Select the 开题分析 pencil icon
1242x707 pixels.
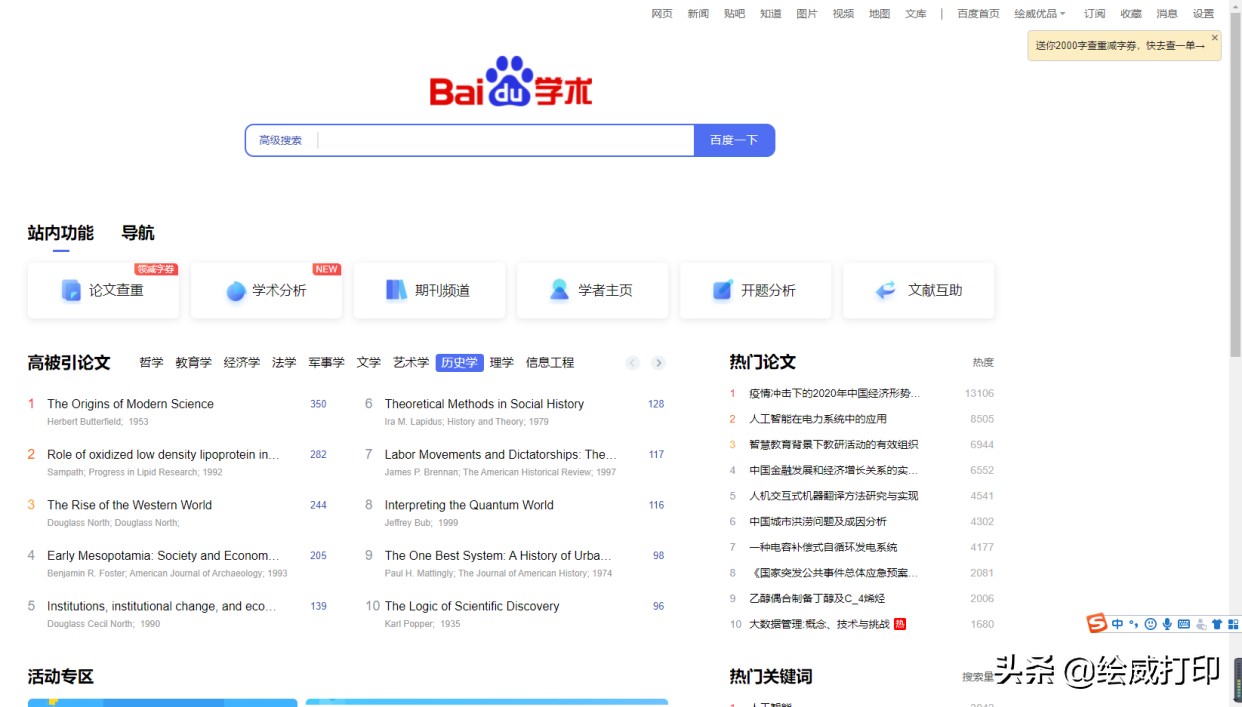pos(722,290)
